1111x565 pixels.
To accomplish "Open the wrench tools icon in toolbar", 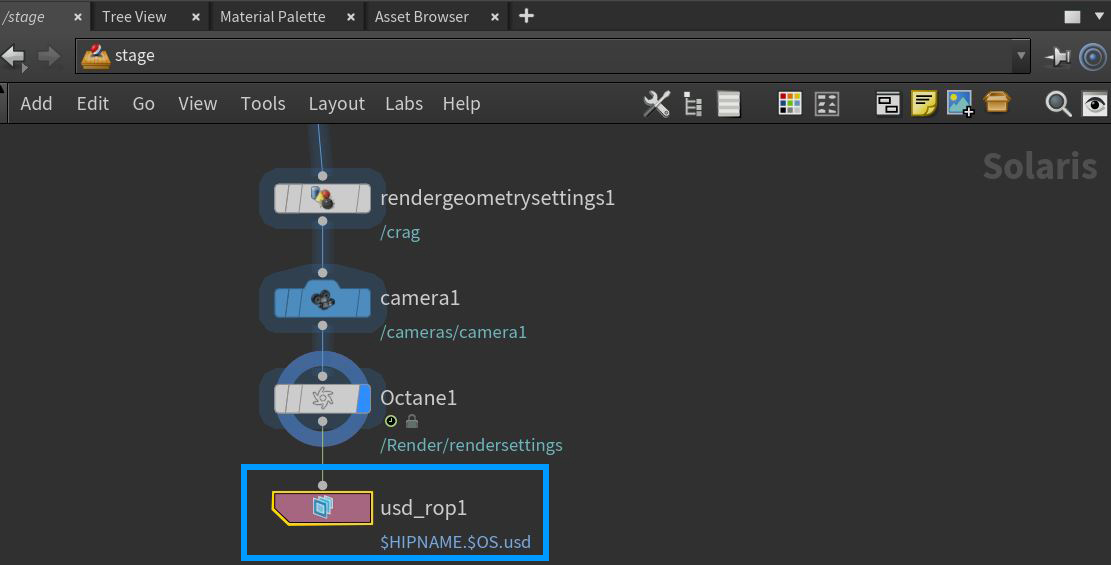I will [x=656, y=104].
